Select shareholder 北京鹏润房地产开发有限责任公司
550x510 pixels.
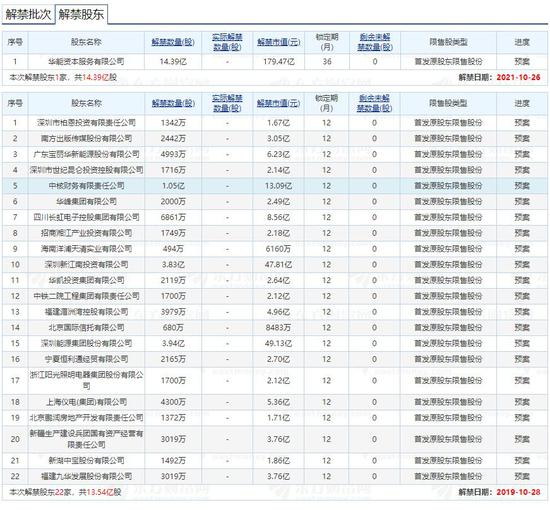coord(86,418)
